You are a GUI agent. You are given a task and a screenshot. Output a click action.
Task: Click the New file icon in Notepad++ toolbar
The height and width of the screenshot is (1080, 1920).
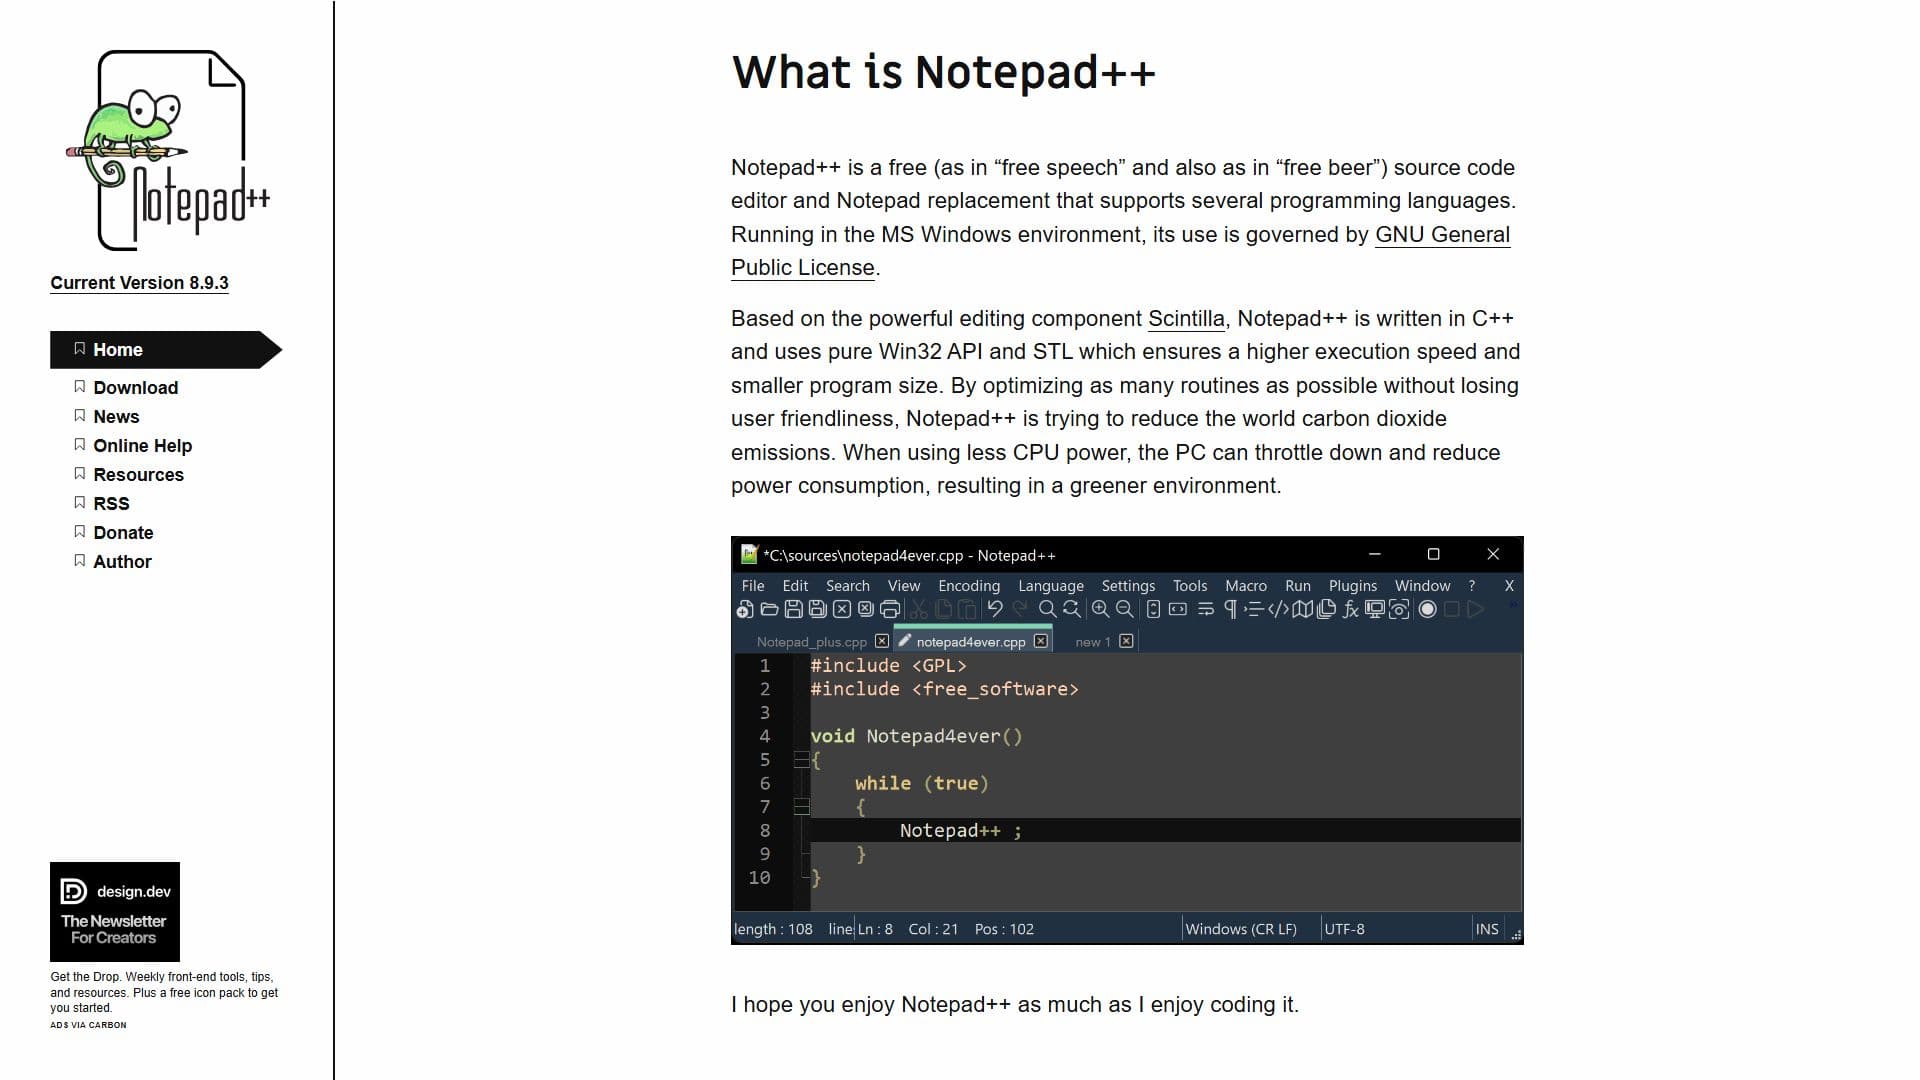click(x=745, y=609)
